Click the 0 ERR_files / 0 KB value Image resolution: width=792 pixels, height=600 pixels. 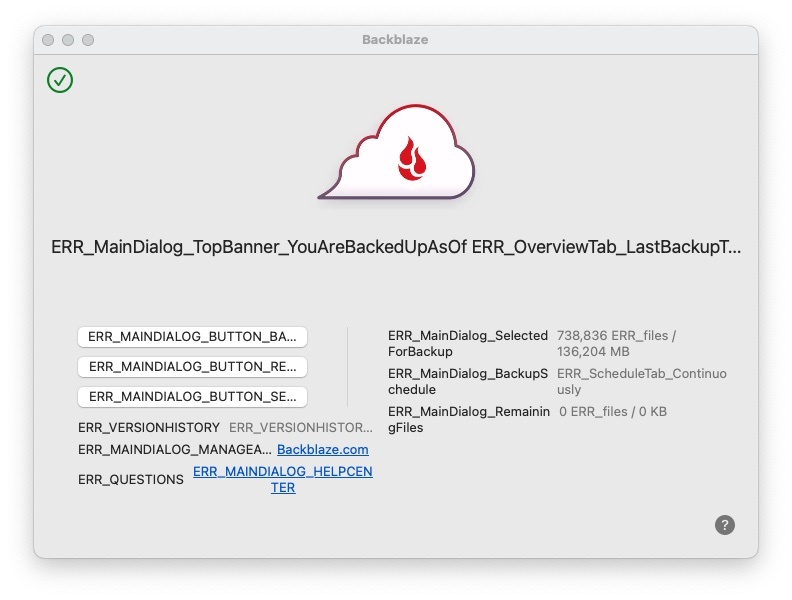pos(613,412)
